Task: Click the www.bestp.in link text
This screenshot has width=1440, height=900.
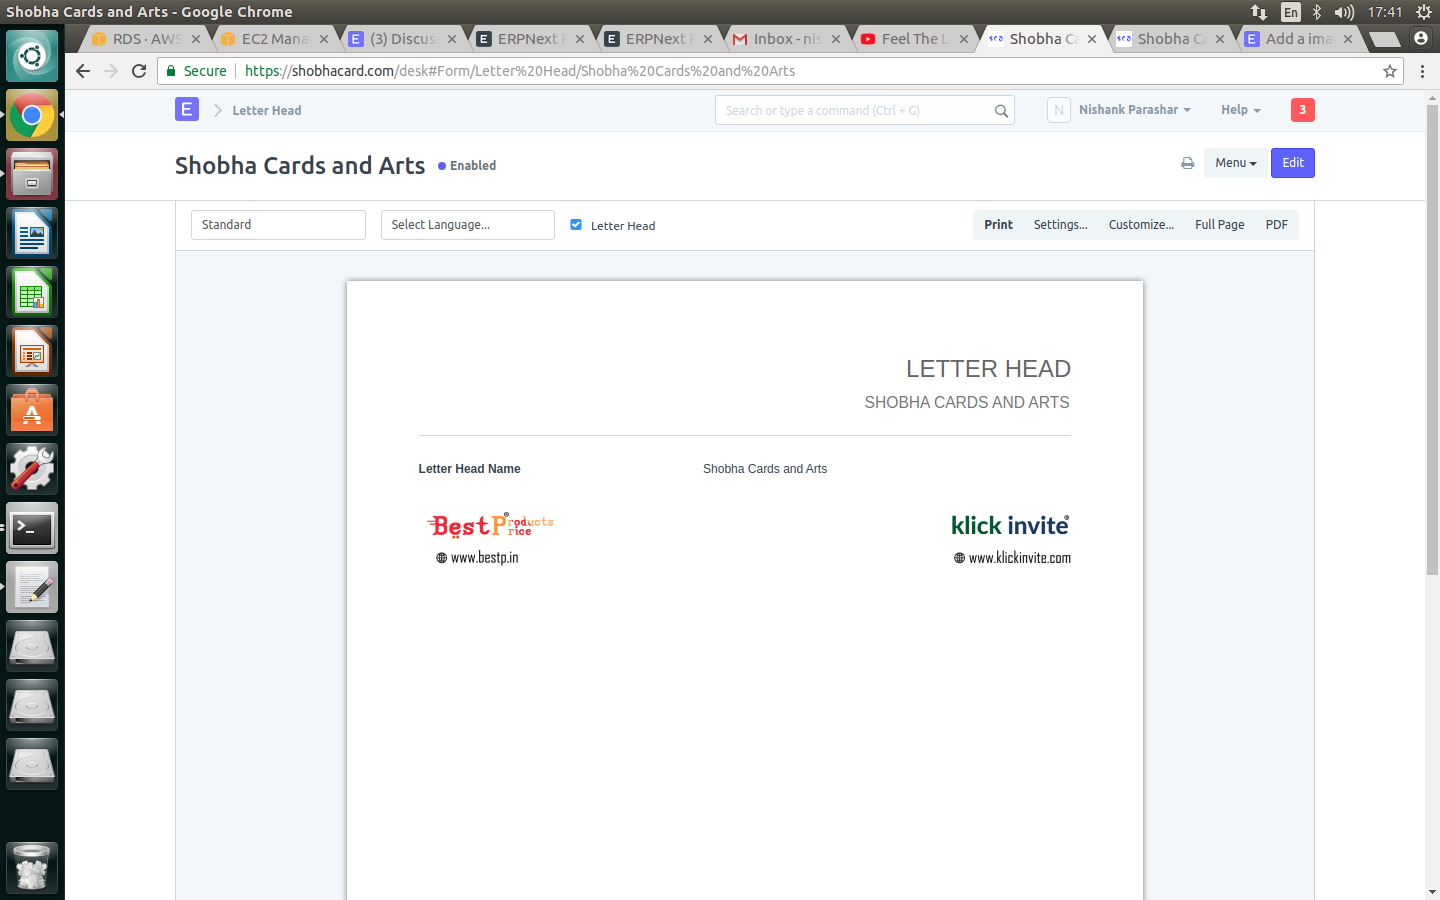Action: click(484, 558)
